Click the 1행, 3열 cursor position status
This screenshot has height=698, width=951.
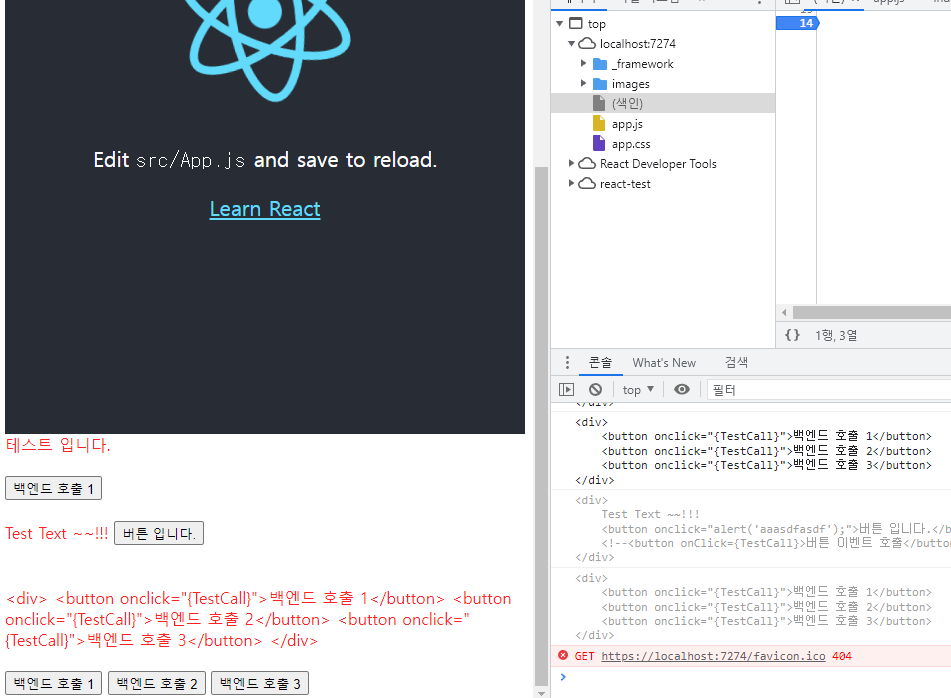pyautogui.click(x=836, y=335)
